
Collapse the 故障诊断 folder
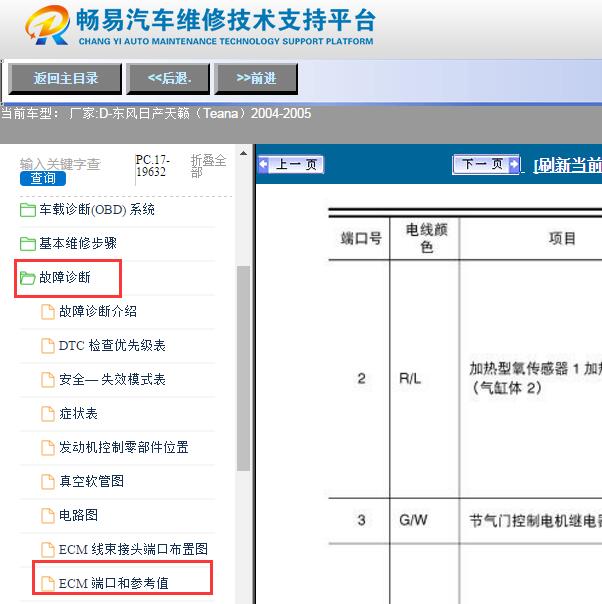(x=65, y=277)
